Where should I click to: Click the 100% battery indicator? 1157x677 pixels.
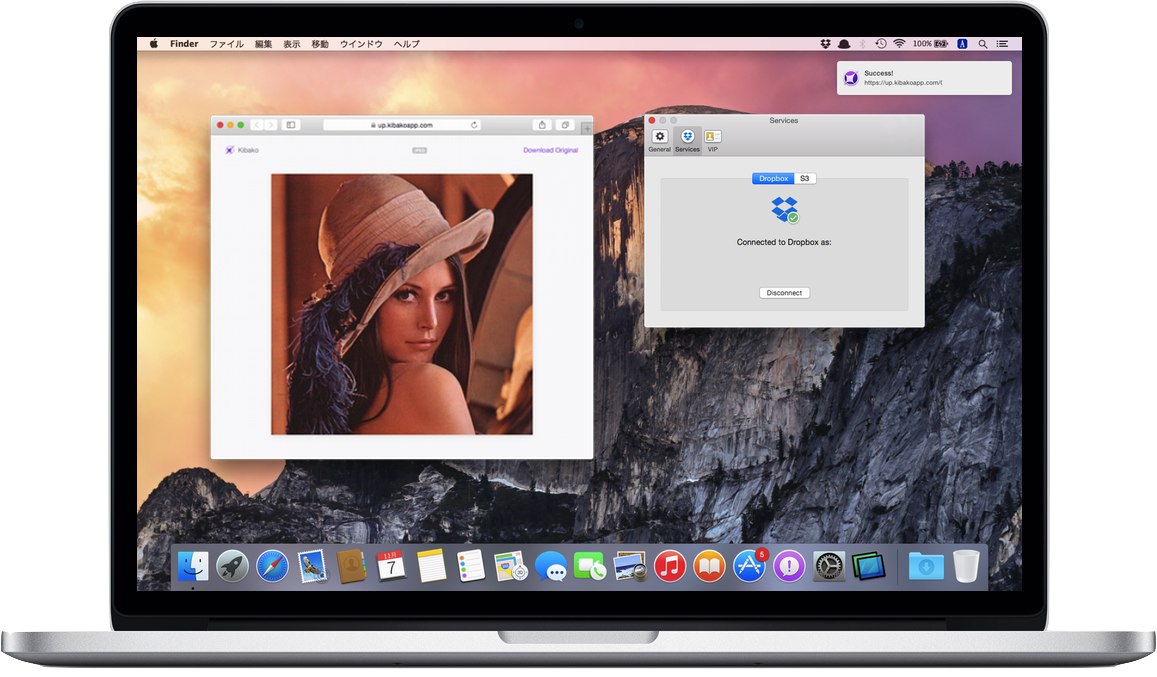coord(930,44)
